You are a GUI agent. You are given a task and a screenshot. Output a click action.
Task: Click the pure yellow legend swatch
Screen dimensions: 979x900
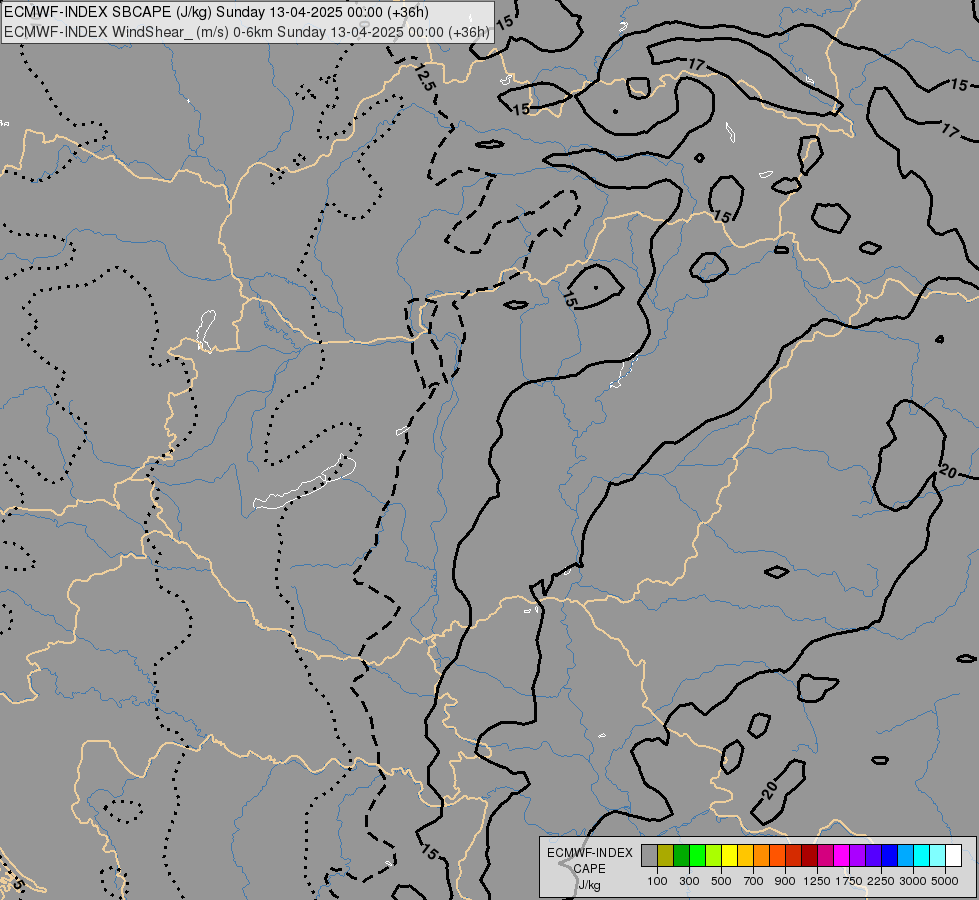pyautogui.click(x=729, y=855)
